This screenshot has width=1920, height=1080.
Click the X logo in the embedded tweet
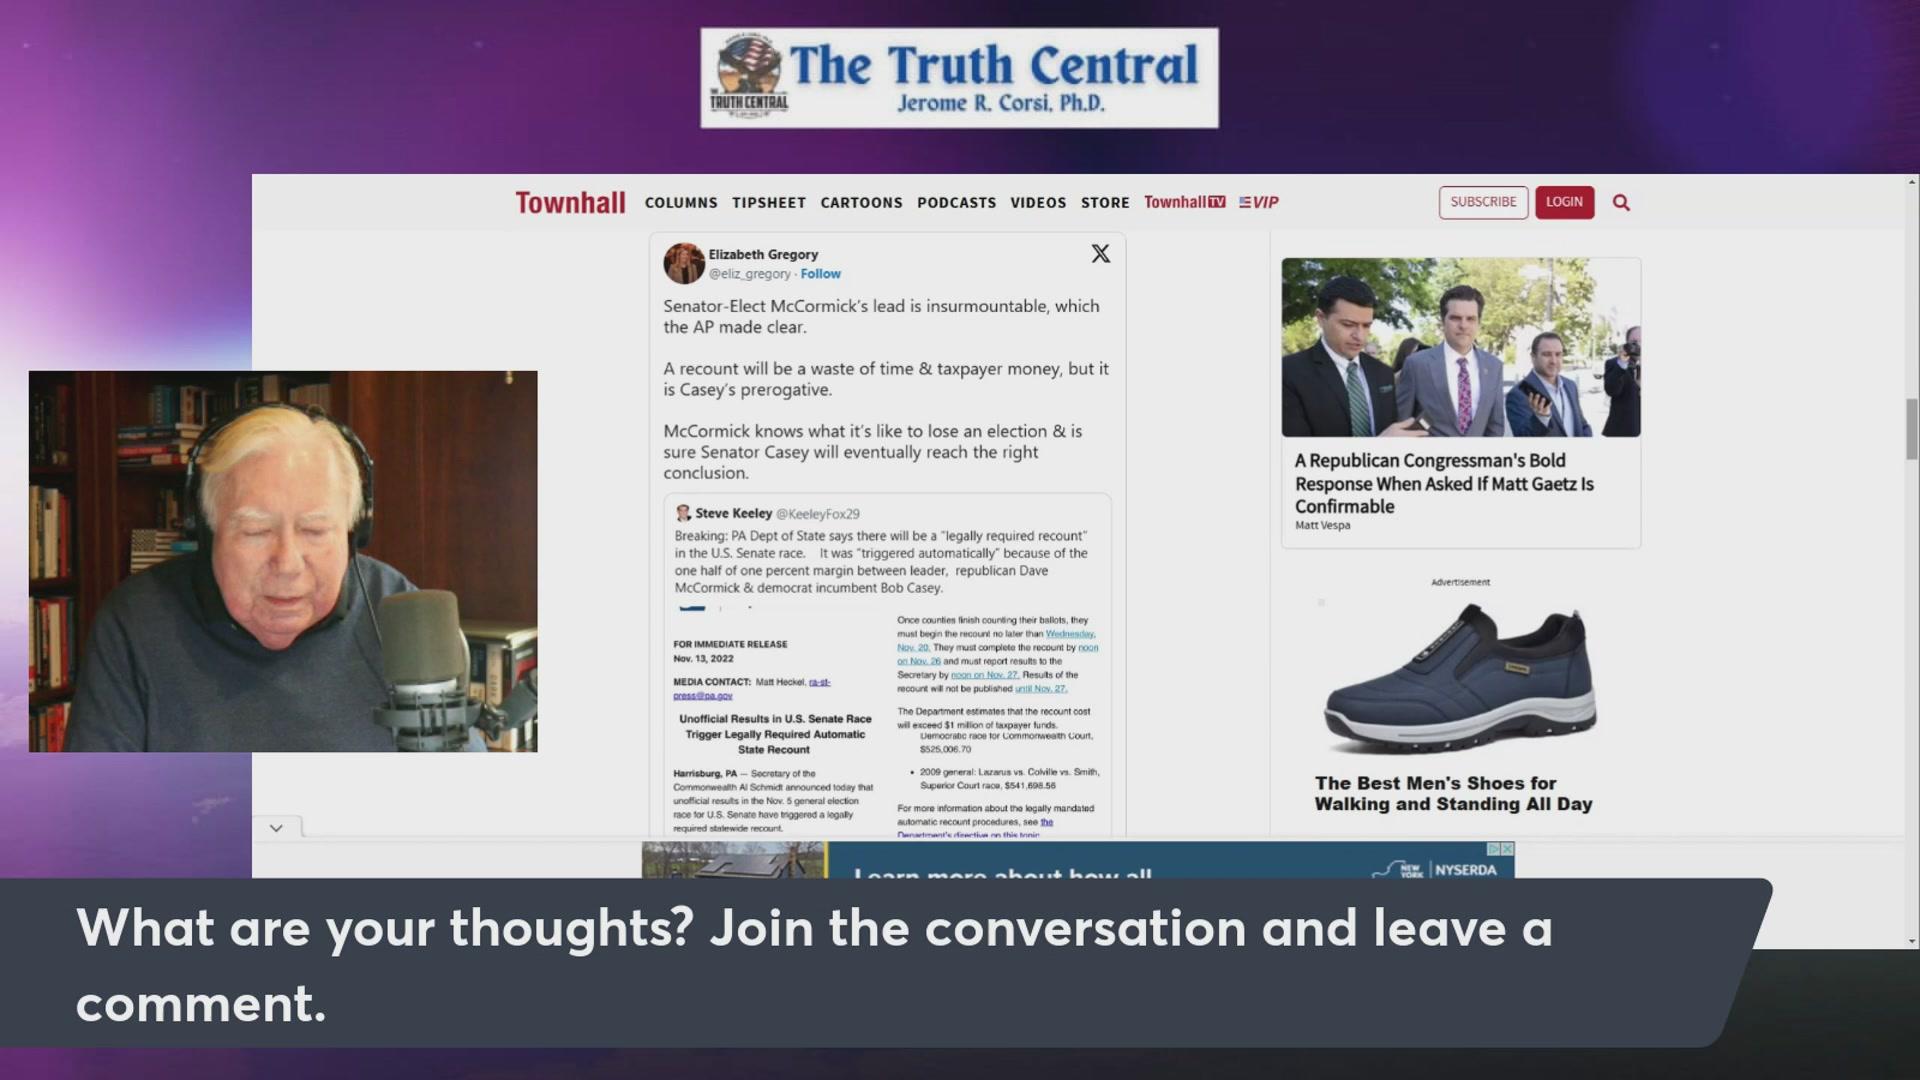coord(1100,254)
